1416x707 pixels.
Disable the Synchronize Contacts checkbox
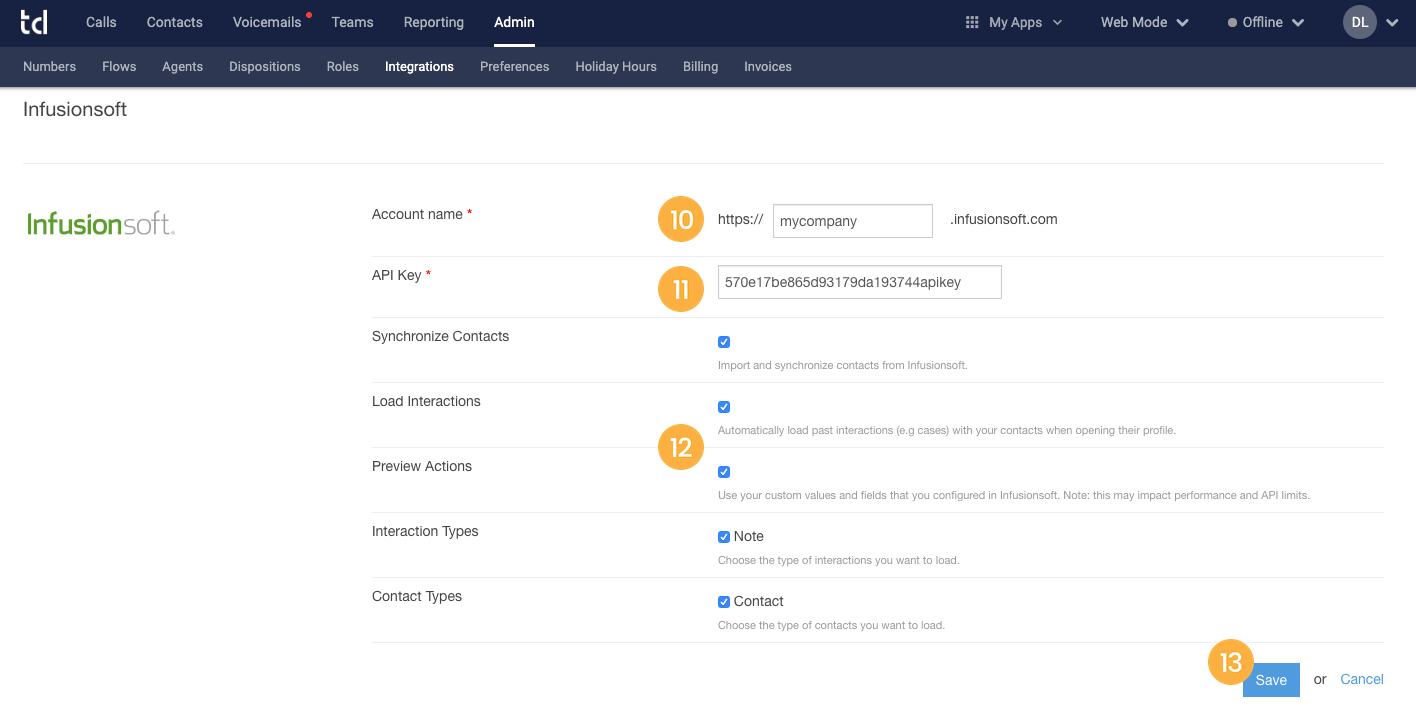[x=723, y=341]
